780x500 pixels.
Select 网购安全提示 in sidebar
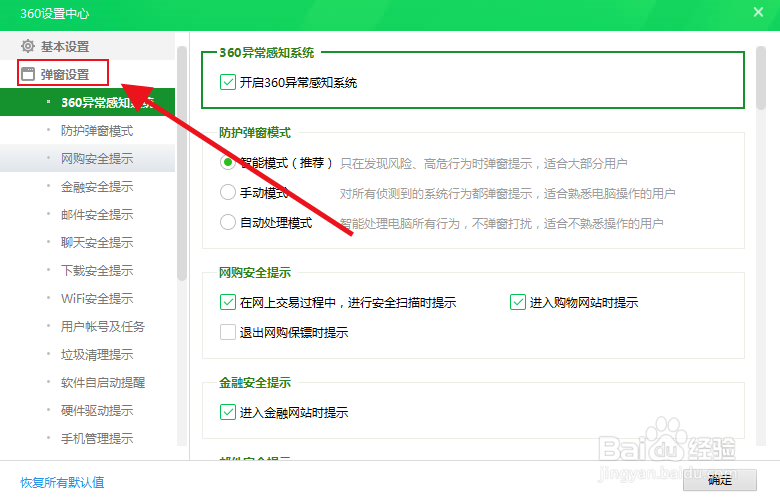click(x=88, y=158)
